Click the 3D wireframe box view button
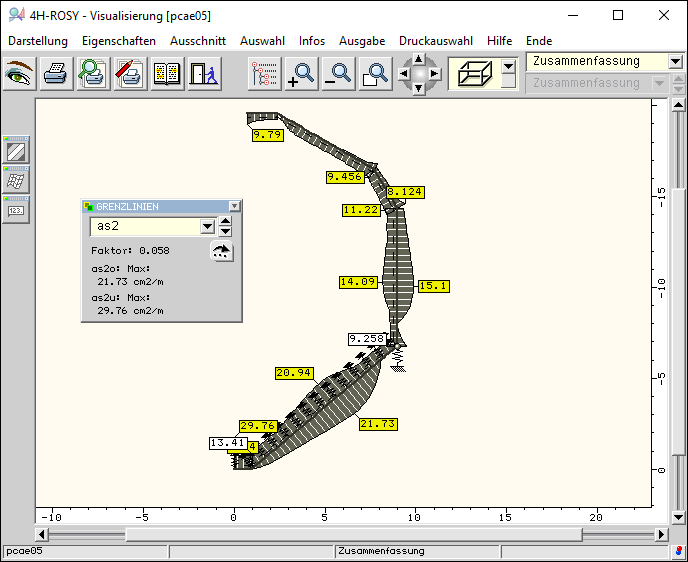 point(473,73)
